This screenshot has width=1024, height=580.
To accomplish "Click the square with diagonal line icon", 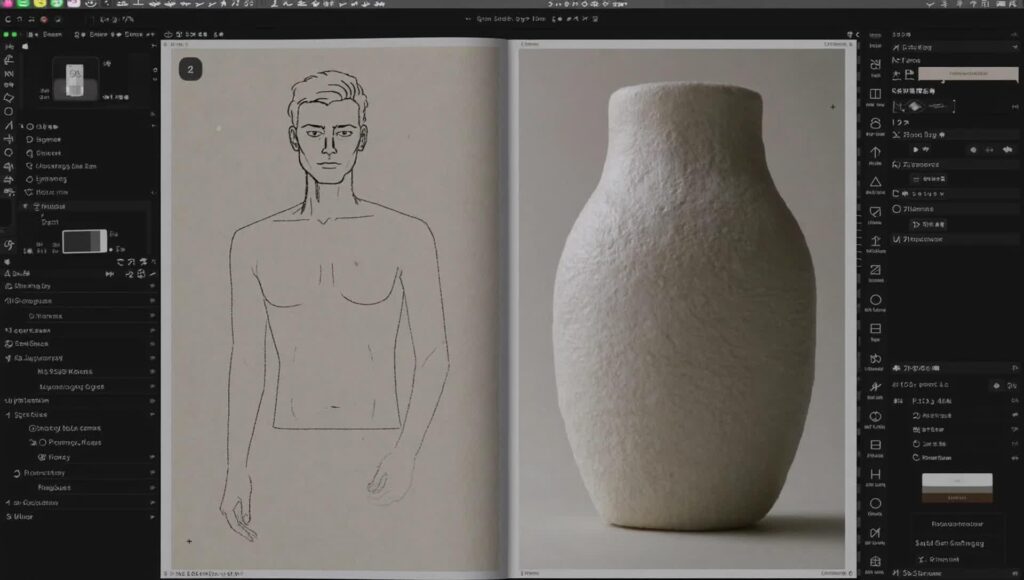I will [875, 270].
